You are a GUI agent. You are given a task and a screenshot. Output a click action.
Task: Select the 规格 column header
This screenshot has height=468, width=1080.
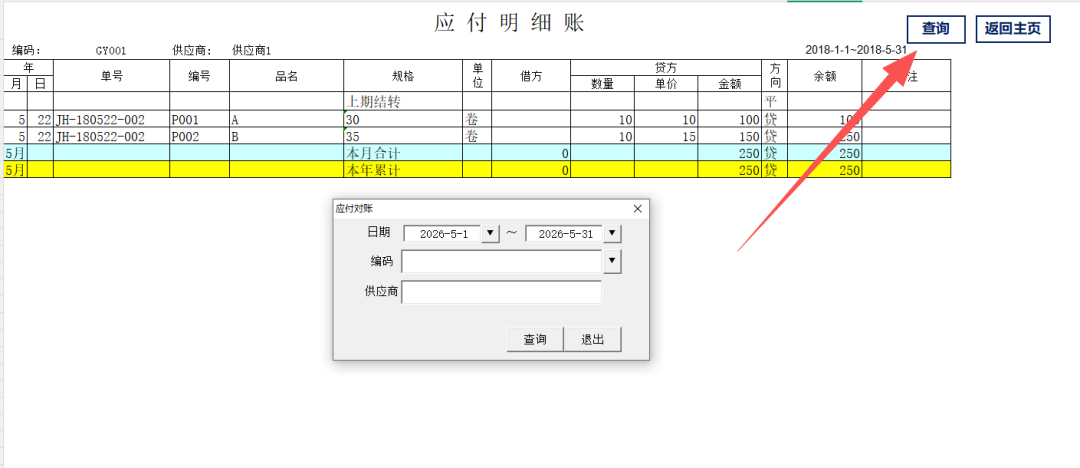click(403, 76)
